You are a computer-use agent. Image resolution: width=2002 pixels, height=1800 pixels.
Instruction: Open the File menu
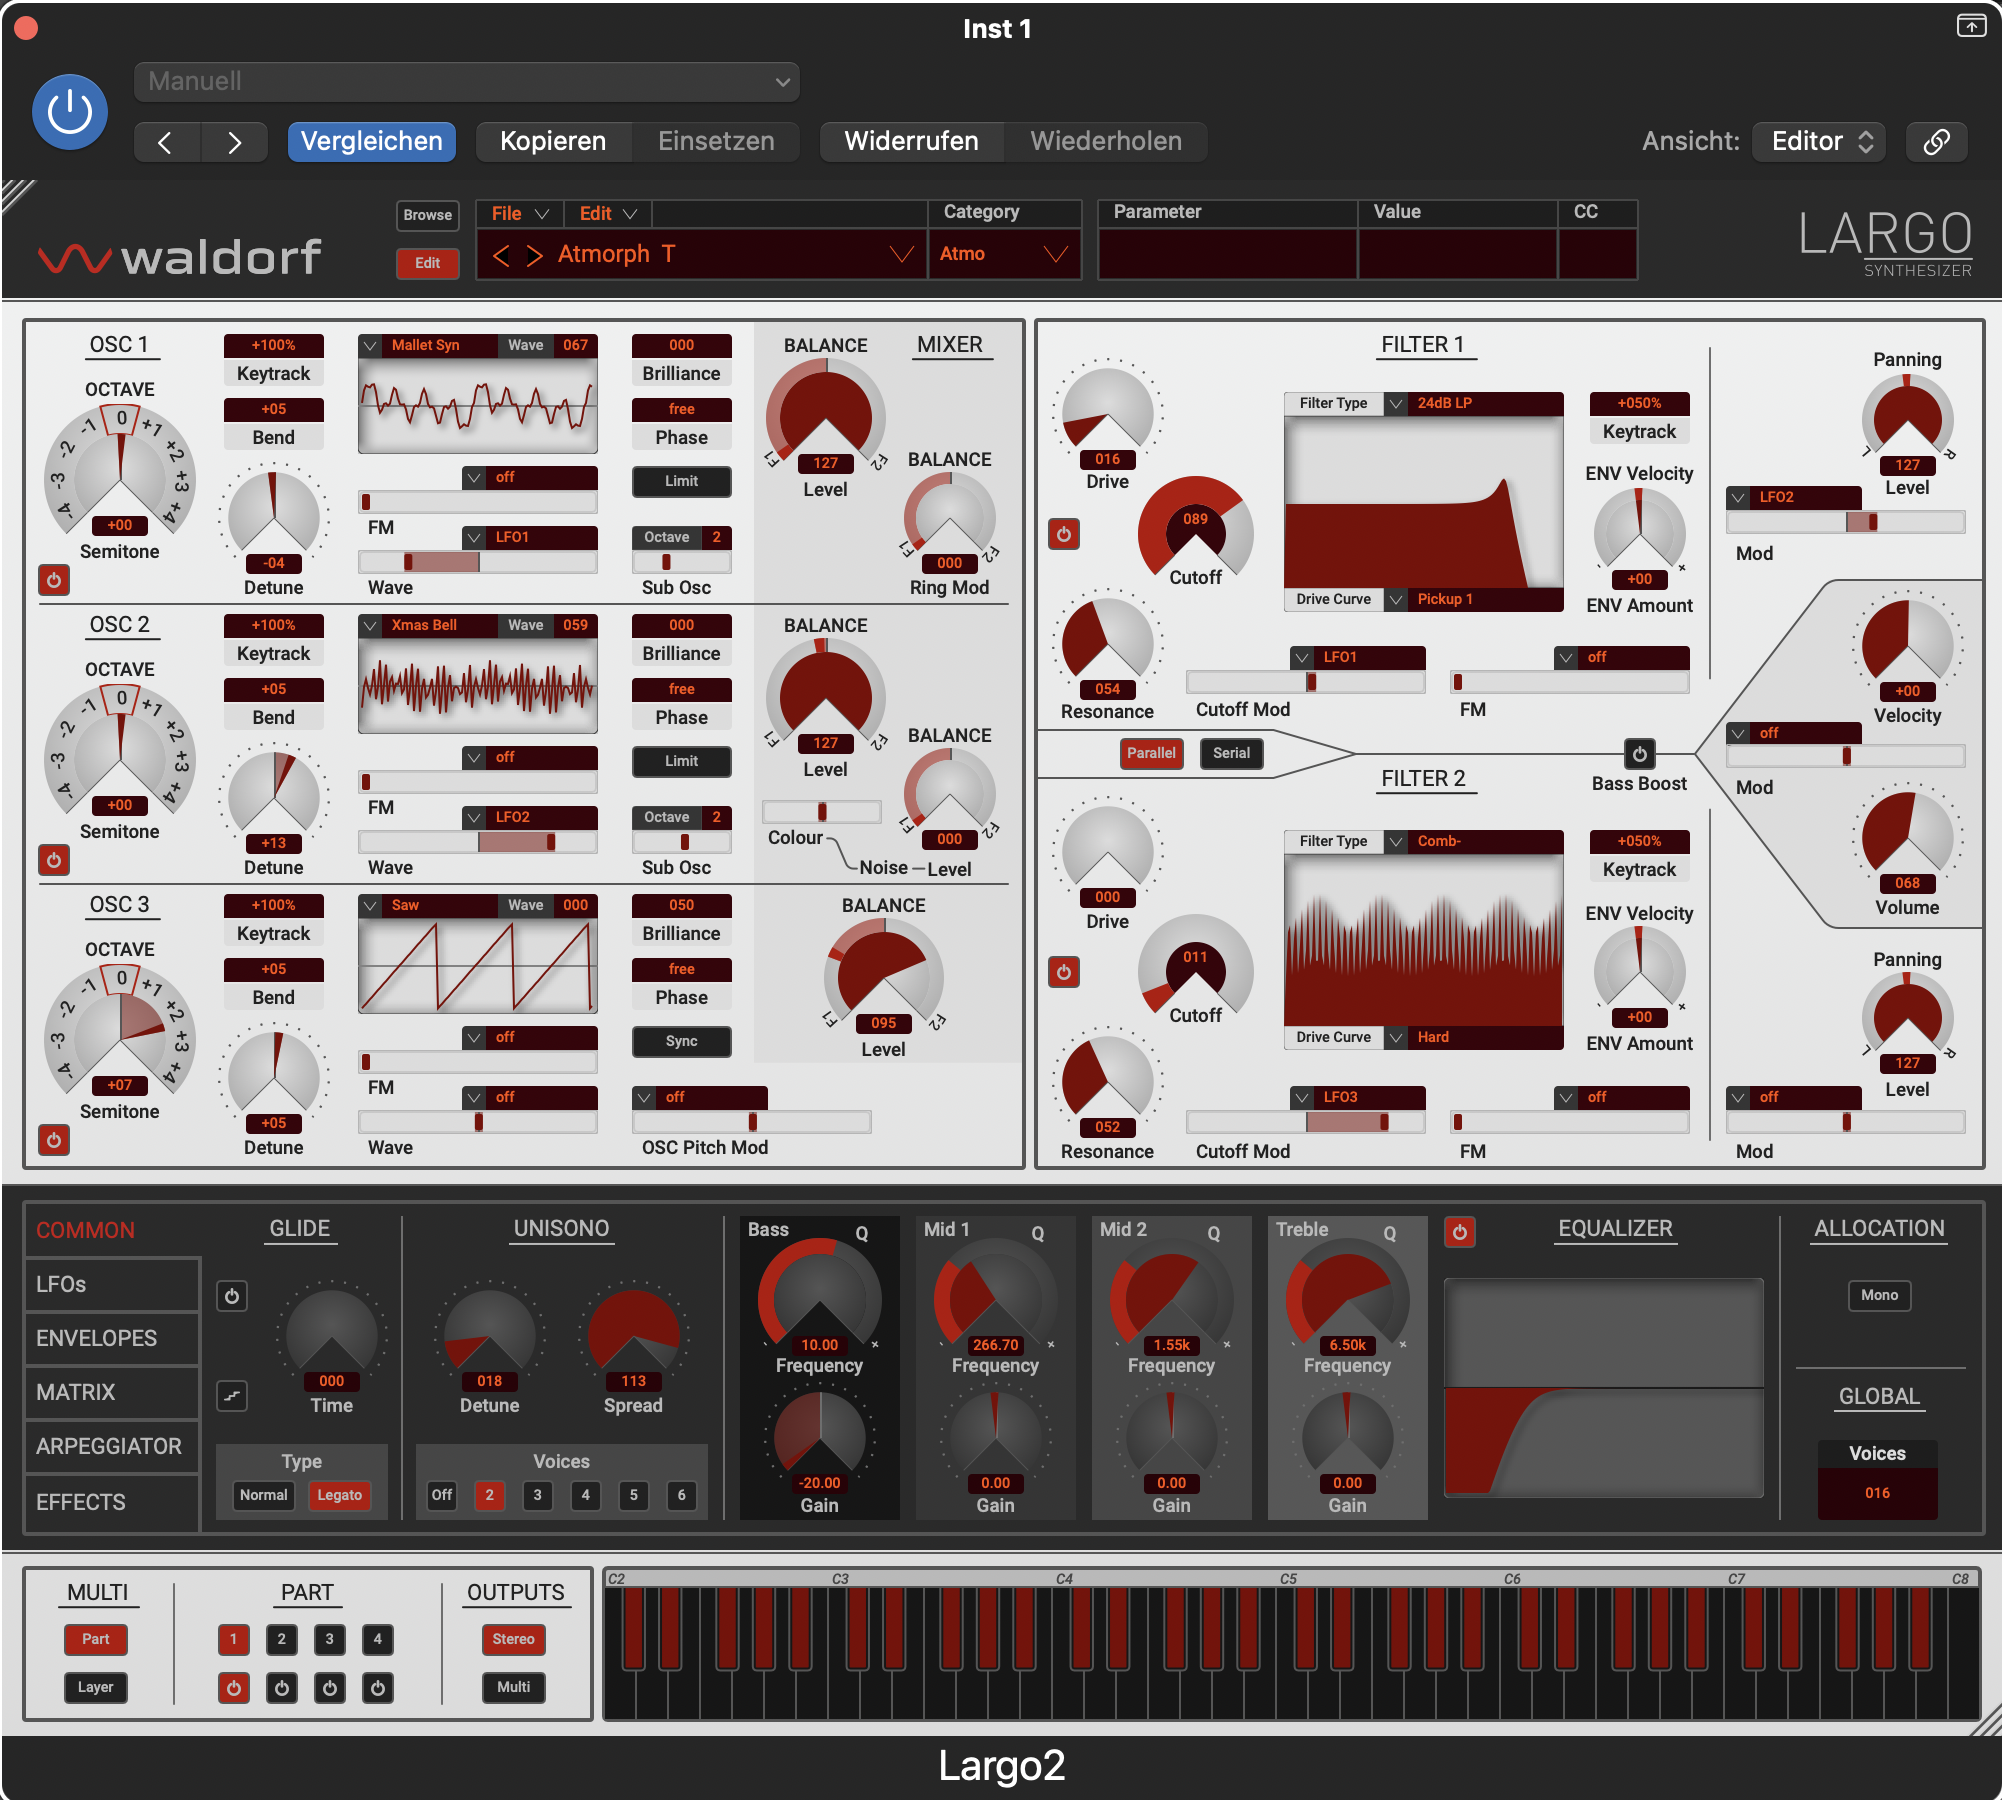[520, 213]
